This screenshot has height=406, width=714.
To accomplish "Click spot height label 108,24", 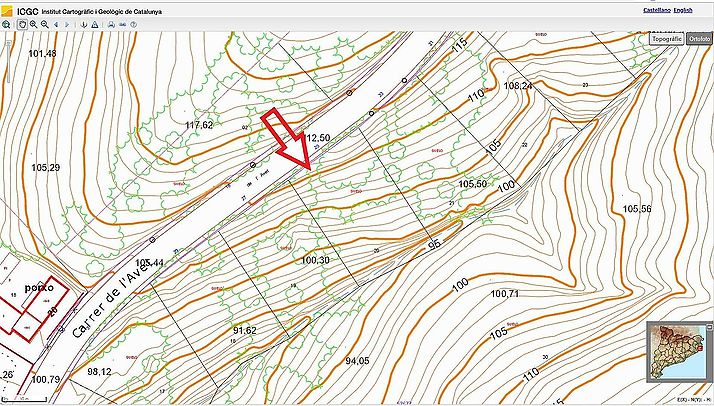I will click(518, 86).
